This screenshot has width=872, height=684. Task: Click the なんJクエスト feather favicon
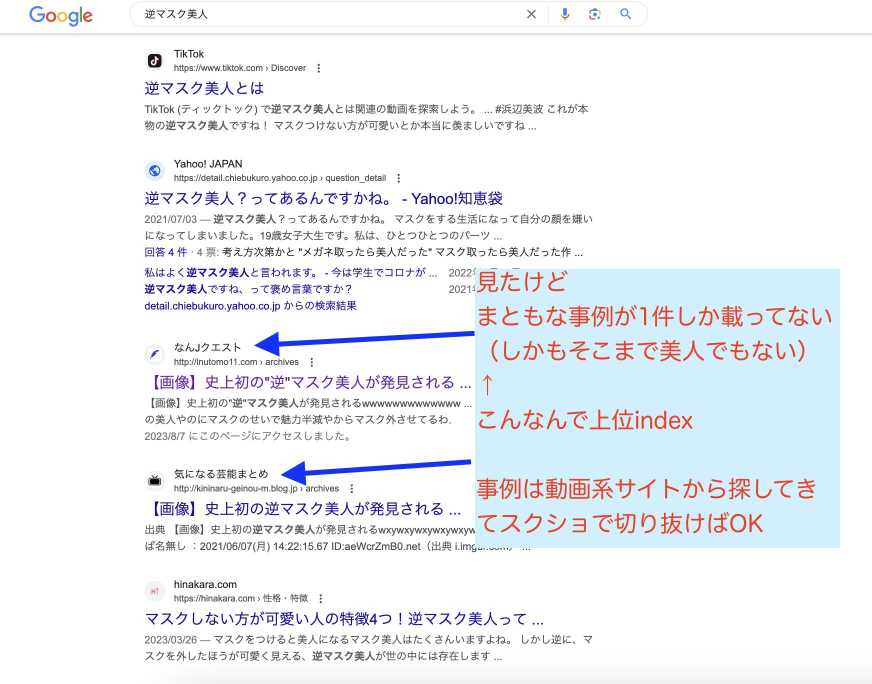[x=155, y=354]
